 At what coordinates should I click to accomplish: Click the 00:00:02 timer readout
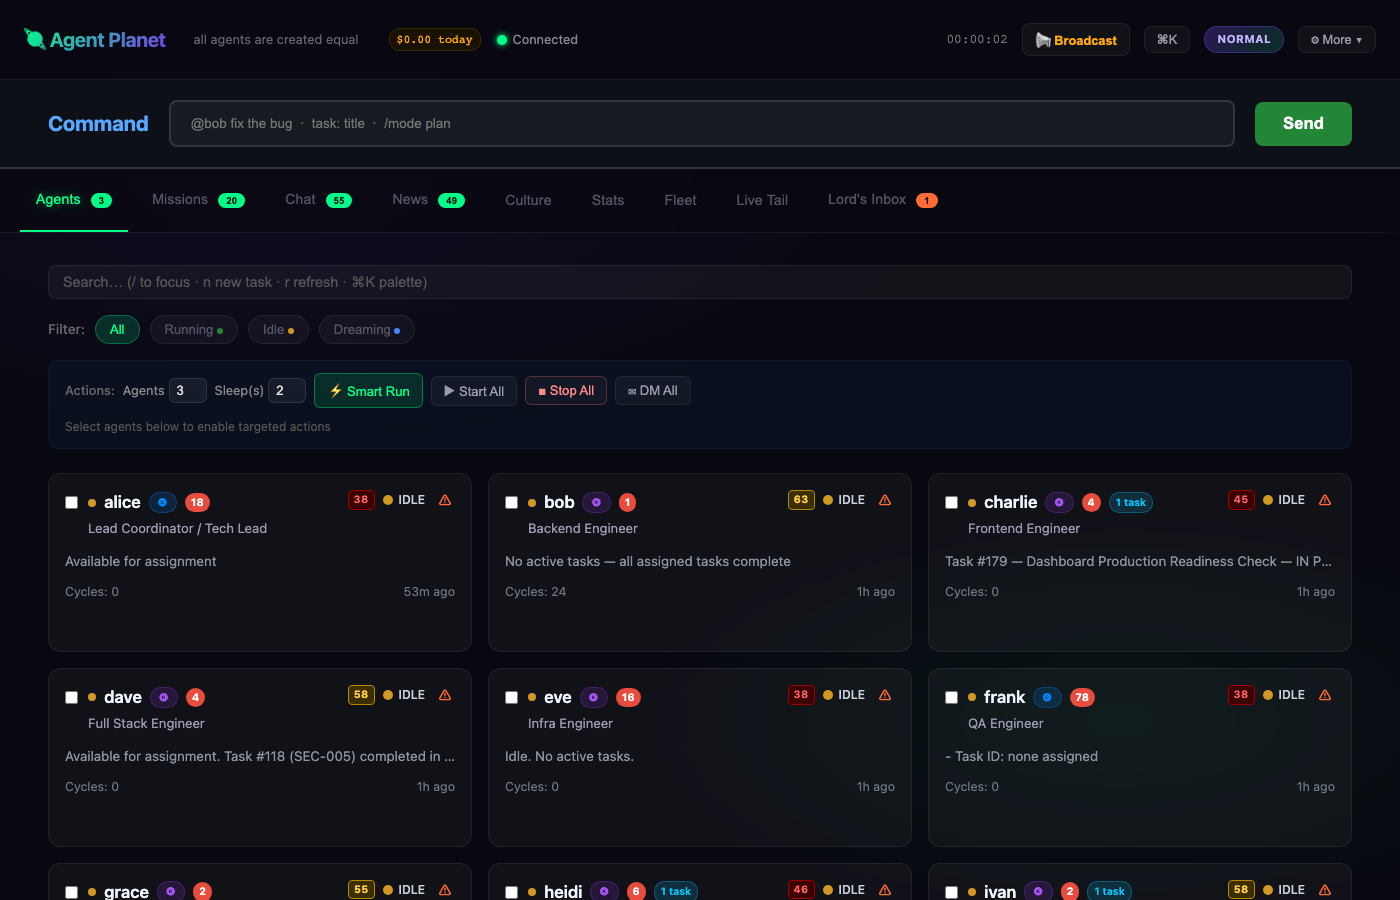977,40
